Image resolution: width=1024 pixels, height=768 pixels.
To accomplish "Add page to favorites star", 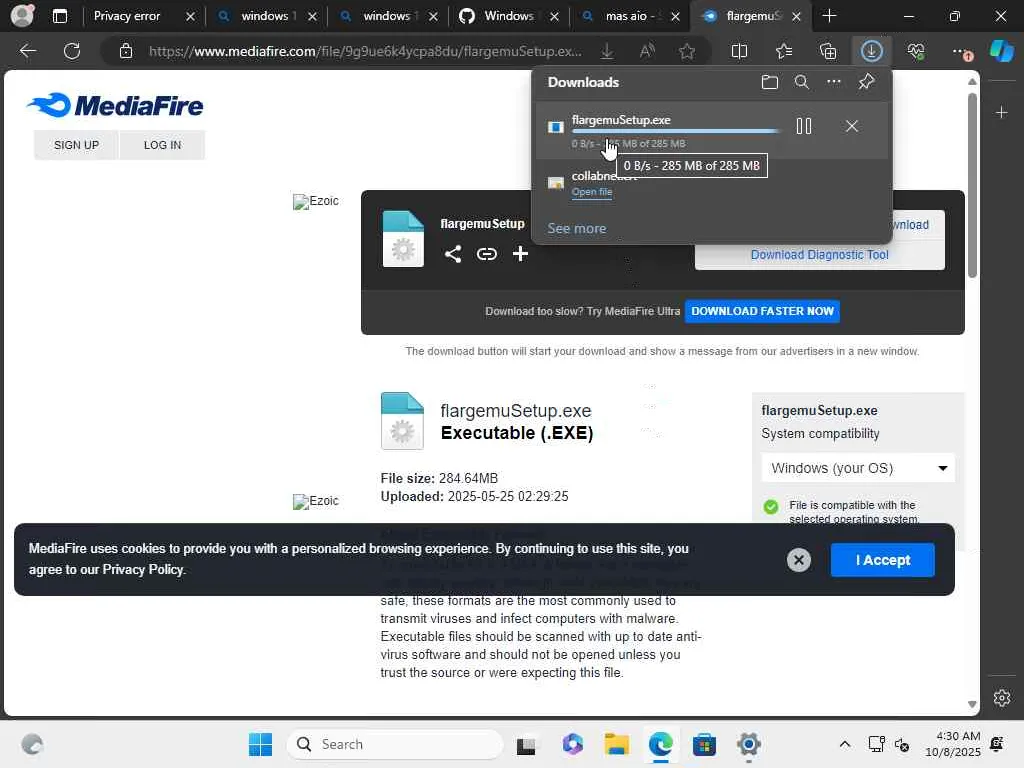I will [686, 51].
